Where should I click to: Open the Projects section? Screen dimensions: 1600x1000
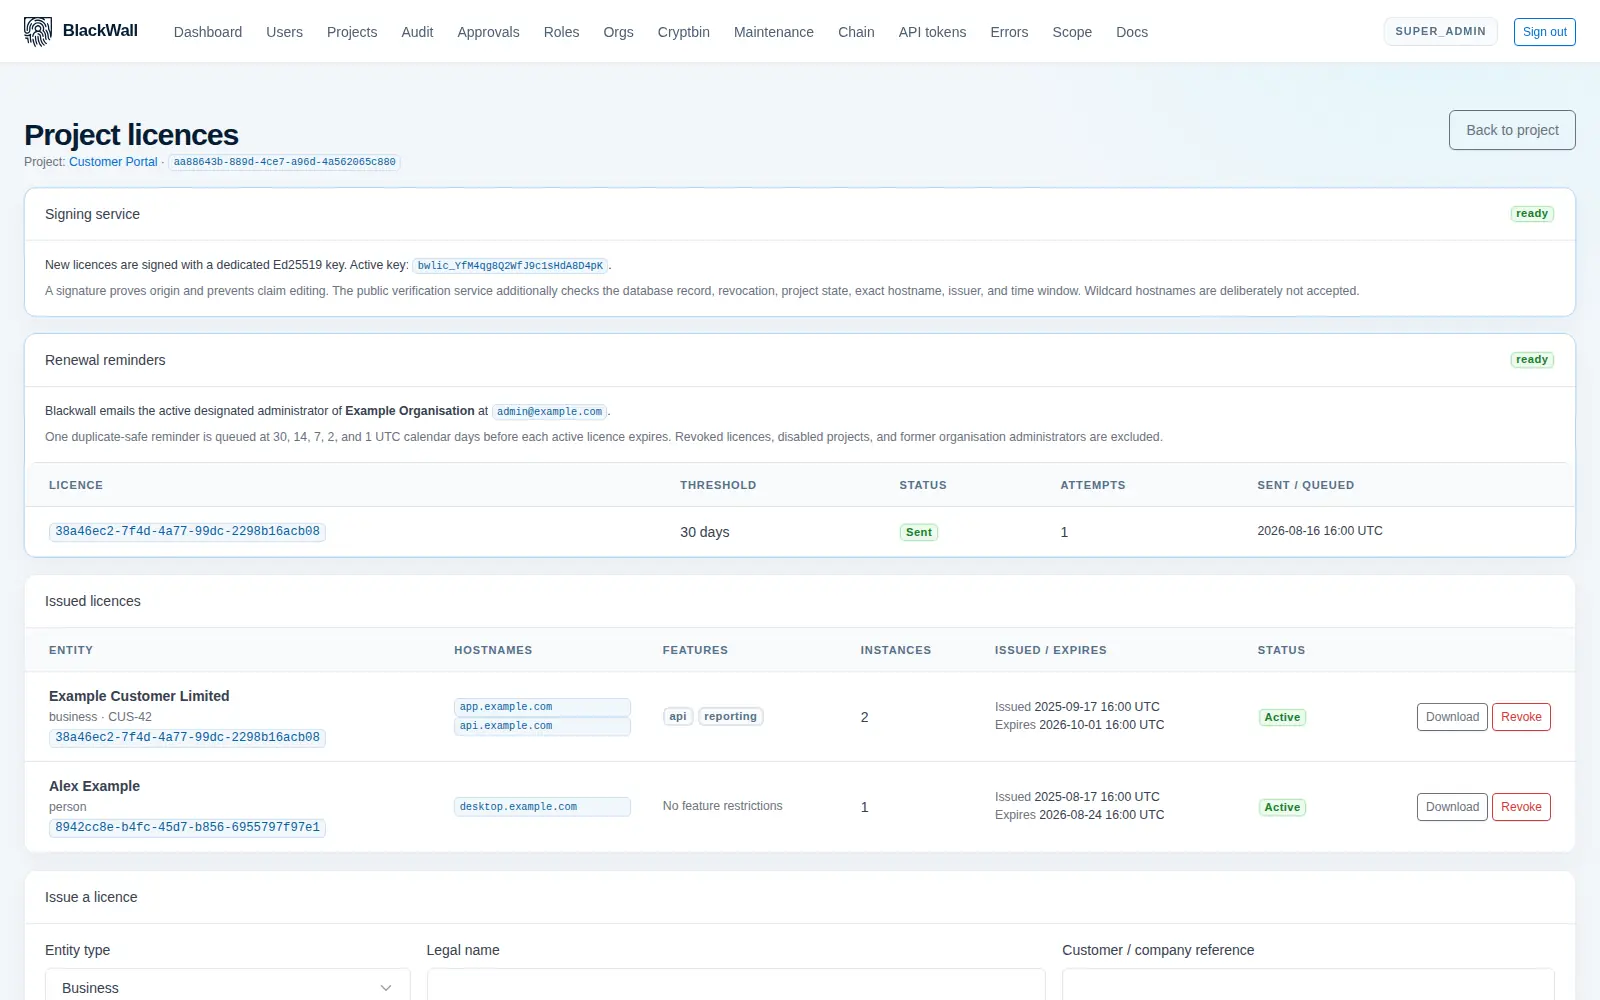[x=352, y=32]
